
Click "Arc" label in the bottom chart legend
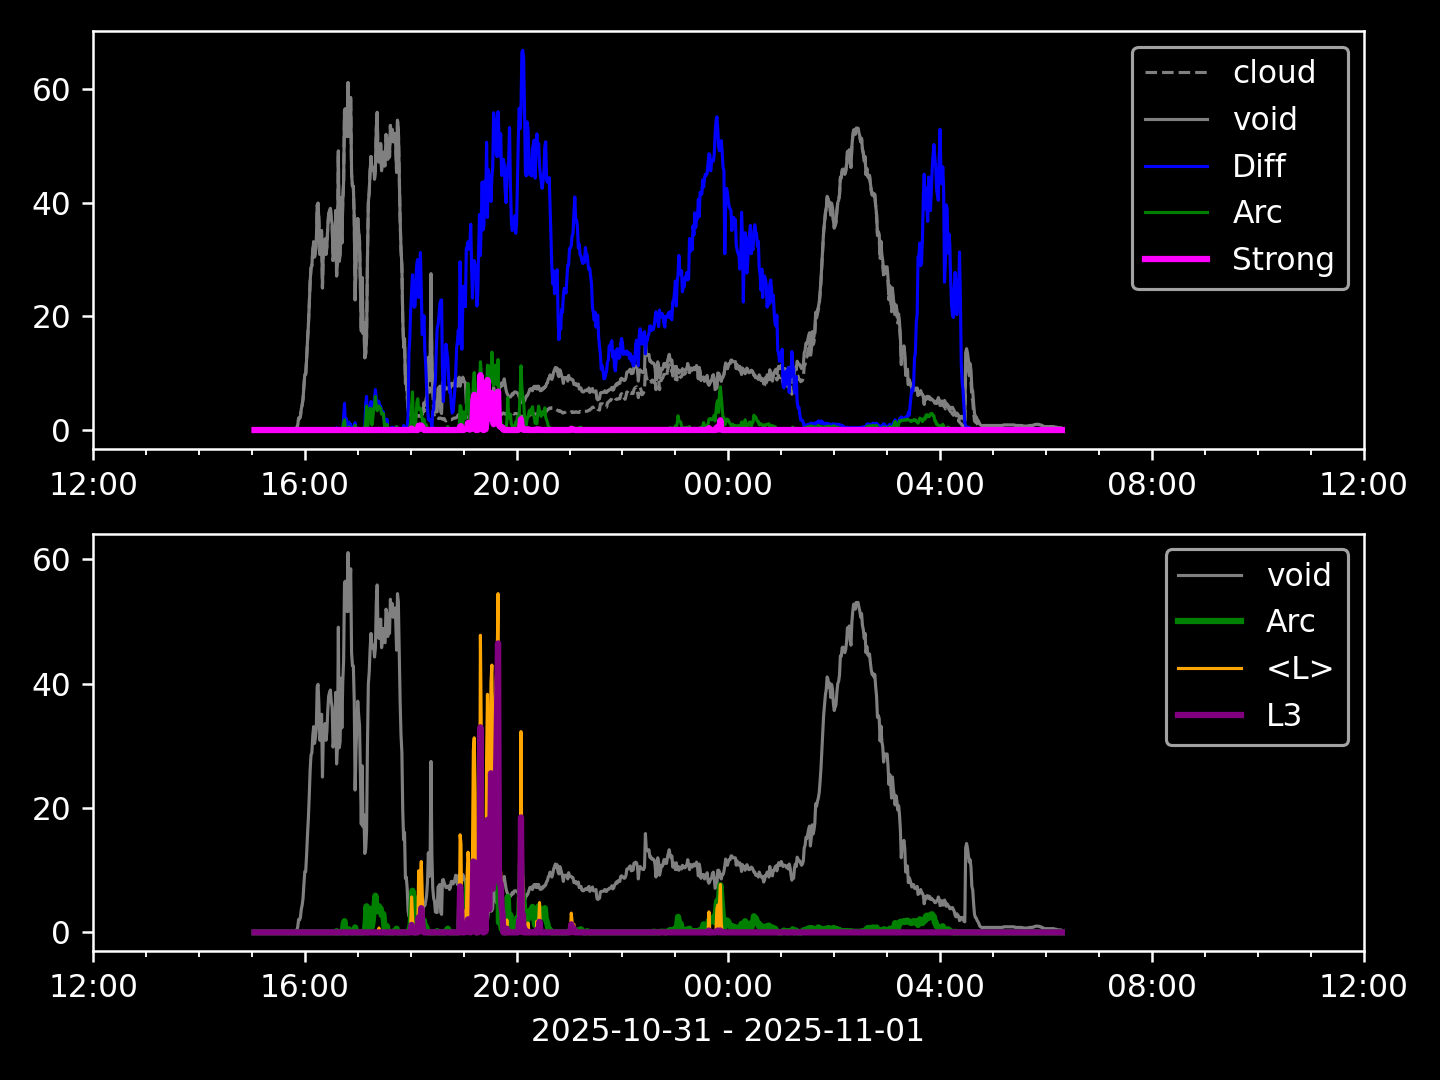pos(1290,621)
